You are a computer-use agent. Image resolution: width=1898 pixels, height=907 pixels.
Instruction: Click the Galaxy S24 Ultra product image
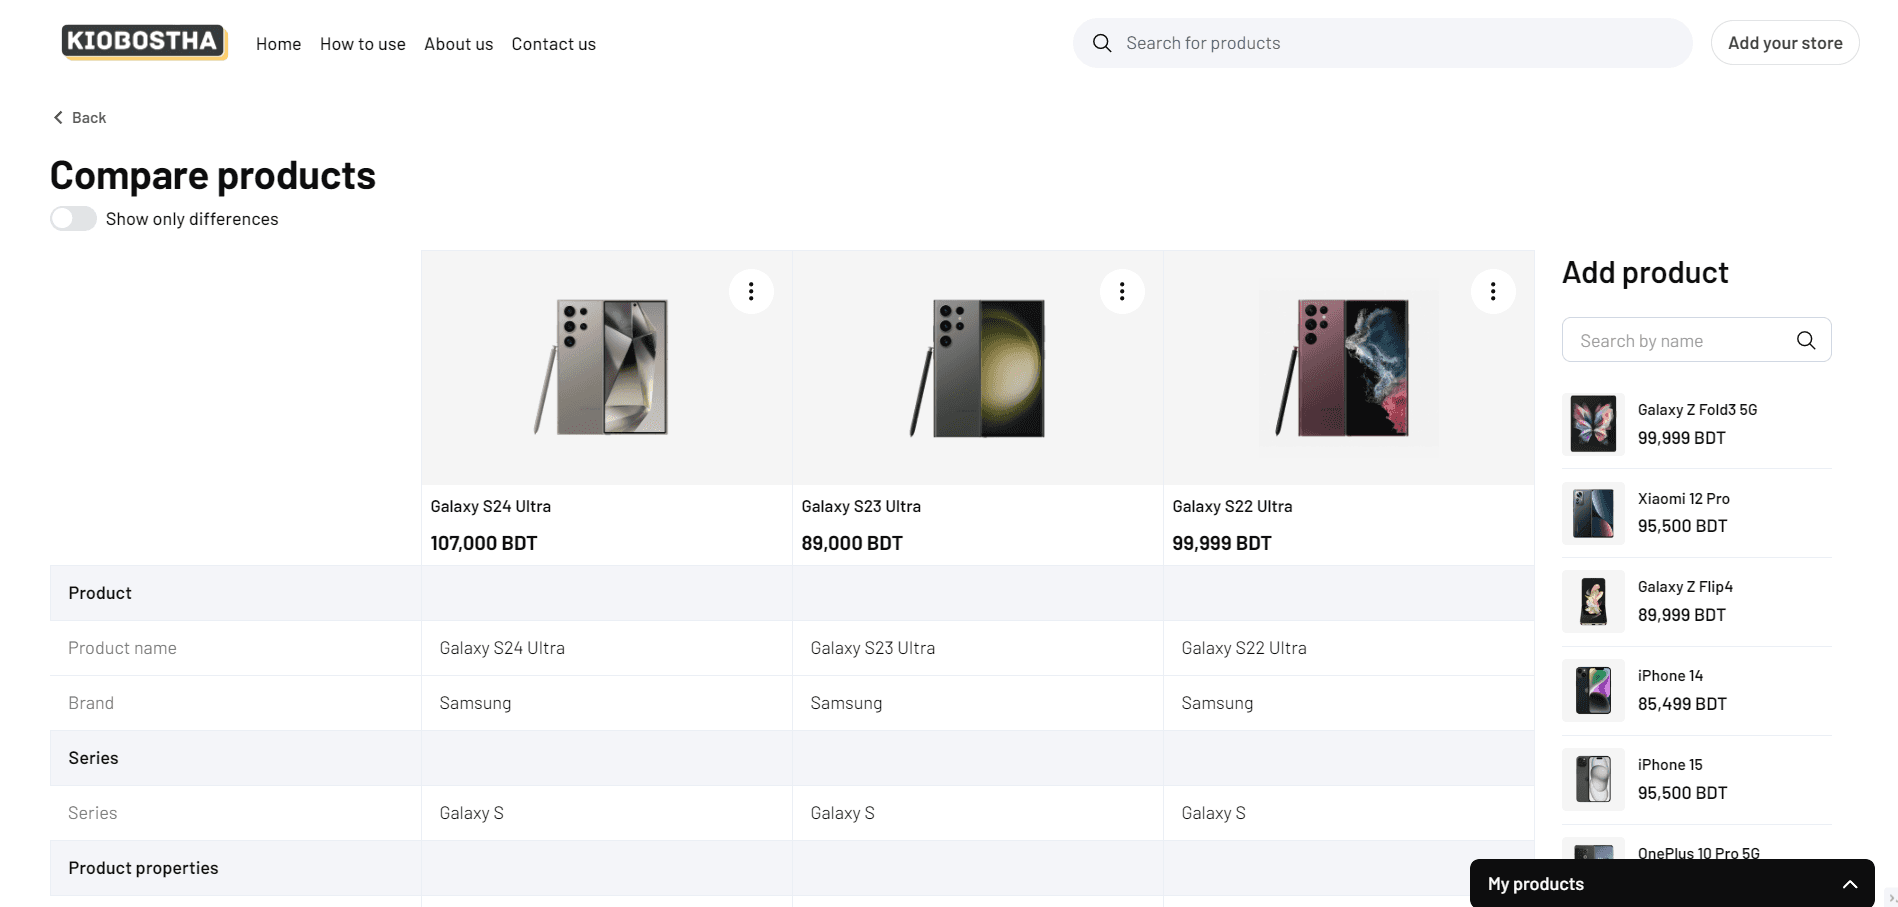(x=606, y=367)
